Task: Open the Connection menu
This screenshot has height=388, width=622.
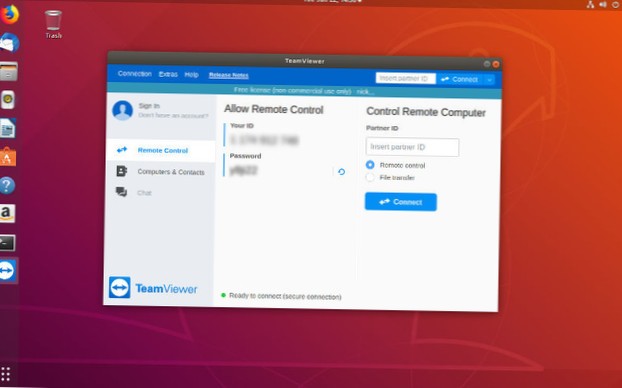Action: point(134,74)
